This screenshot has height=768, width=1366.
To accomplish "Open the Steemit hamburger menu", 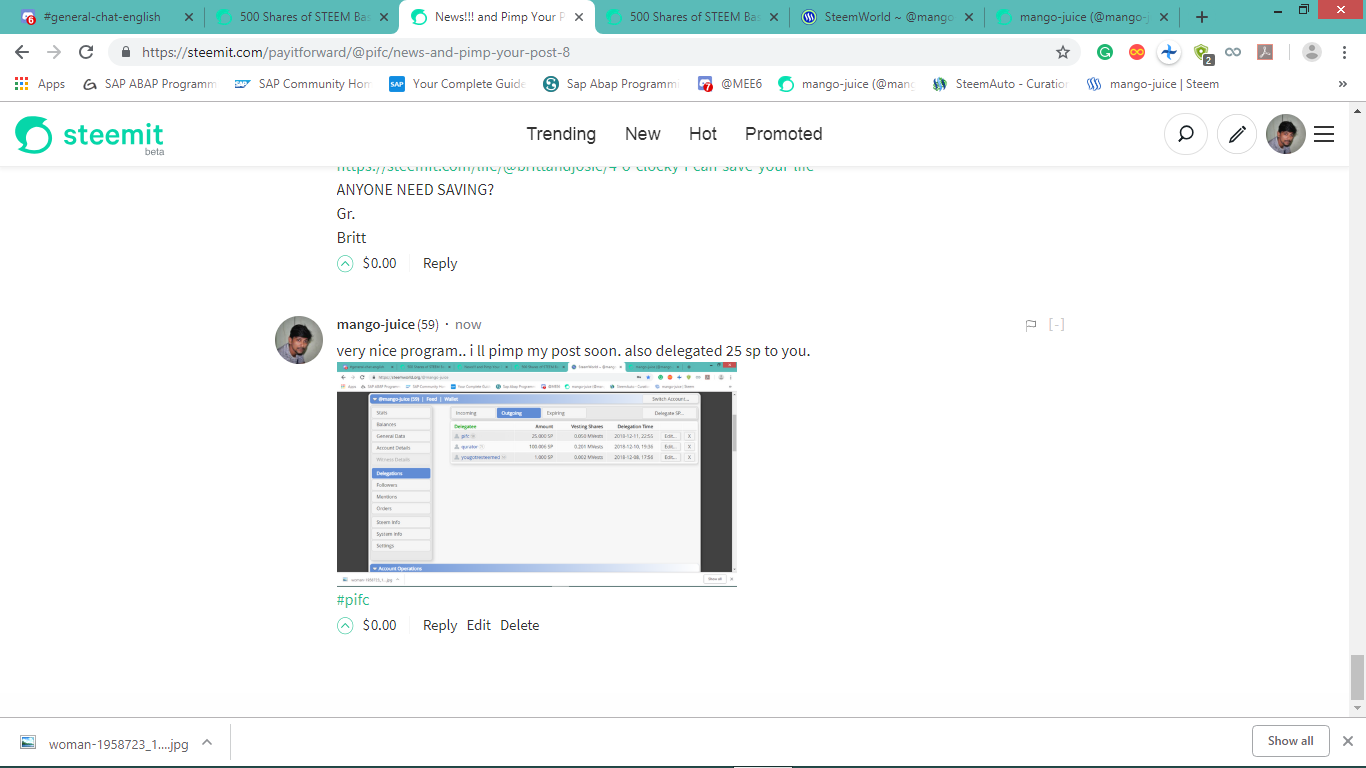I will [1324, 134].
